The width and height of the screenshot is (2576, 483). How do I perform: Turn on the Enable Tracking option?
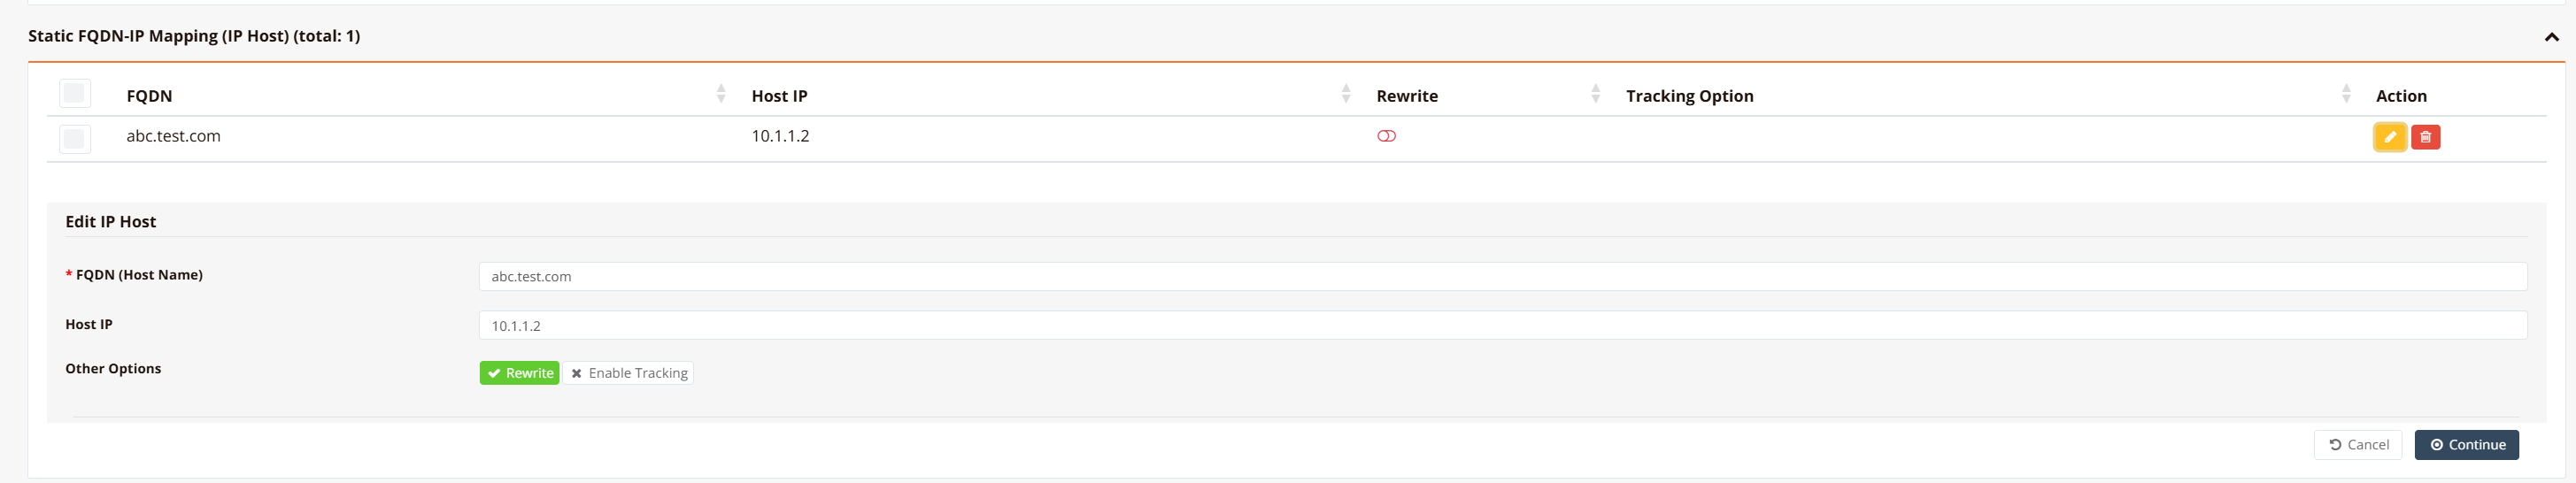628,373
